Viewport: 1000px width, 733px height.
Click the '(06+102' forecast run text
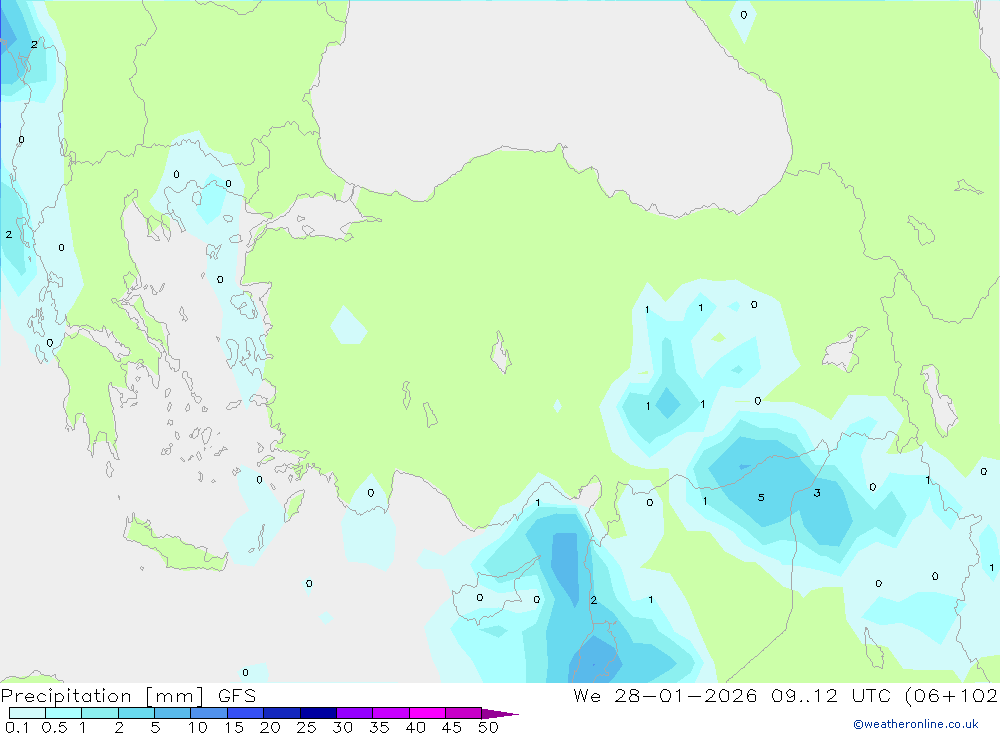tap(952, 695)
